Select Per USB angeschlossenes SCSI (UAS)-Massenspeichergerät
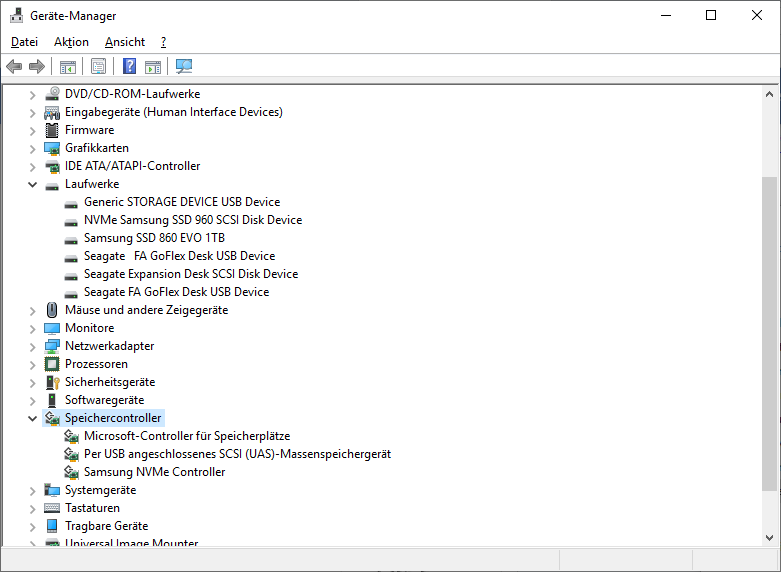The height and width of the screenshot is (572, 781). pyautogui.click(x=237, y=454)
